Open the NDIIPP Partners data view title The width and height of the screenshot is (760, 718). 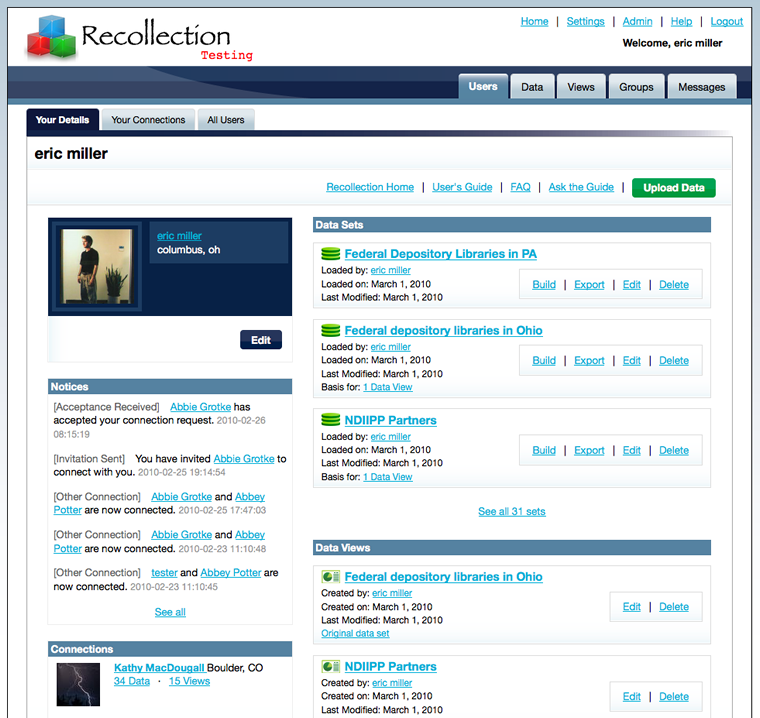tap(390, 666)
